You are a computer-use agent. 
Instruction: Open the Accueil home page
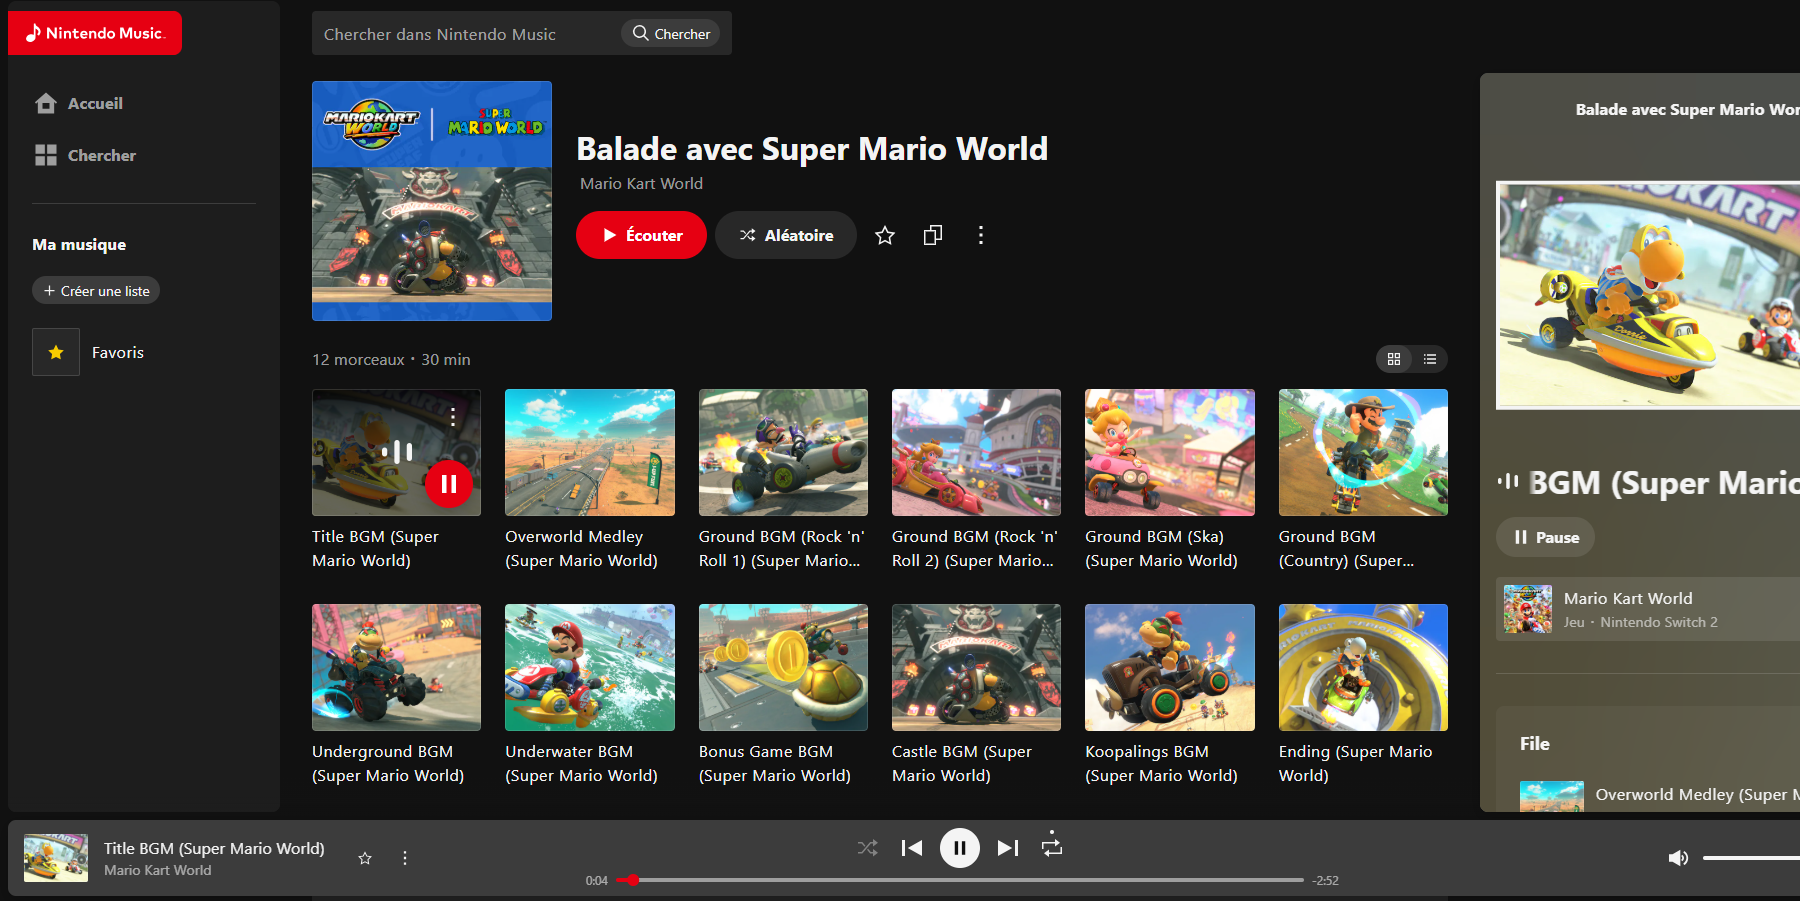[x=79, y=103]
